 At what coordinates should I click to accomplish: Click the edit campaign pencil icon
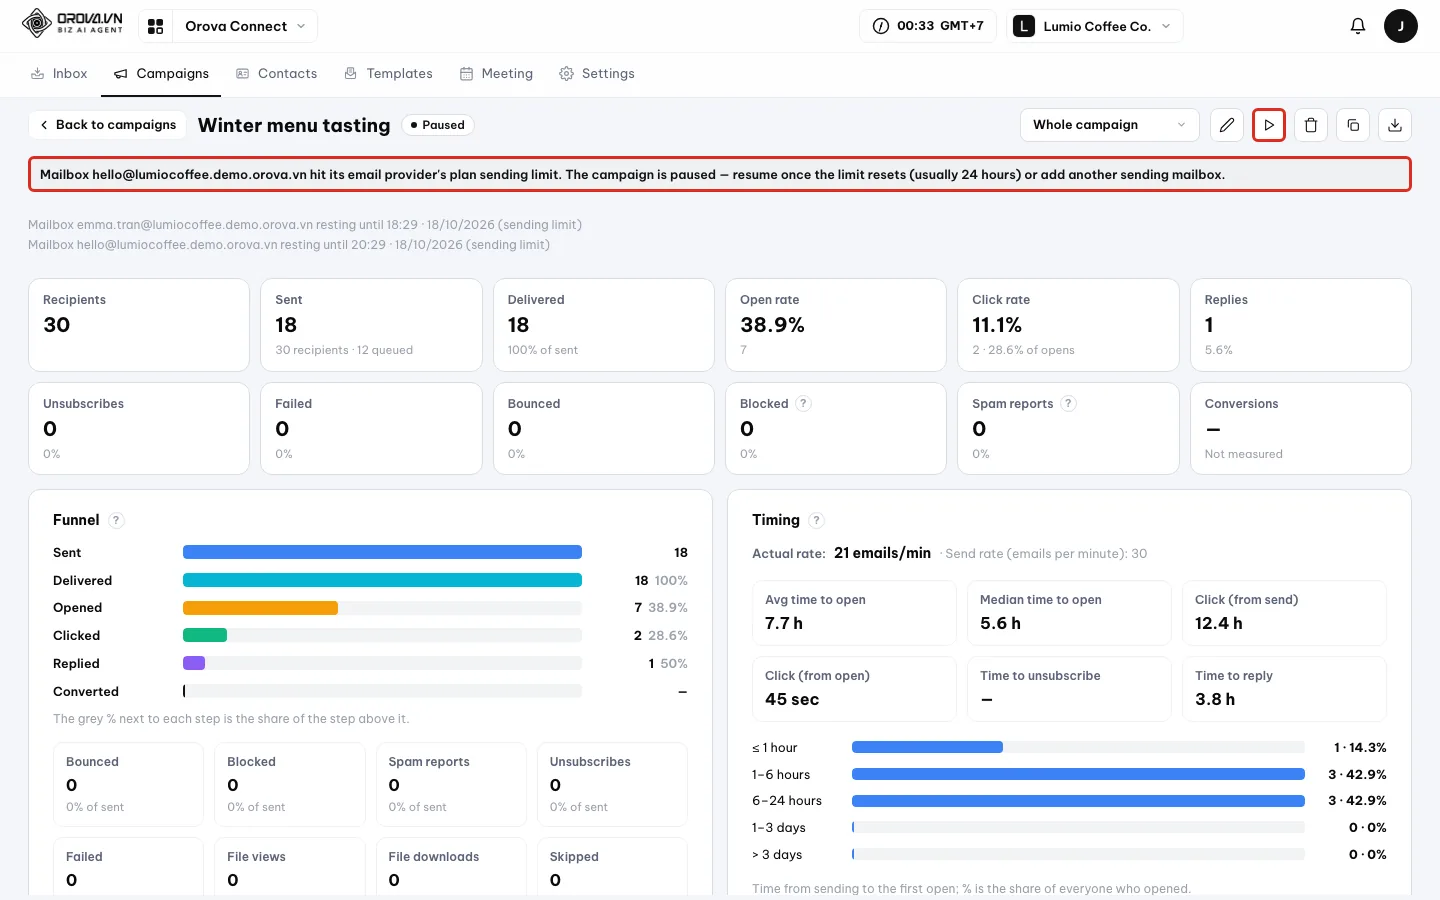click(x=1227, y=125)
